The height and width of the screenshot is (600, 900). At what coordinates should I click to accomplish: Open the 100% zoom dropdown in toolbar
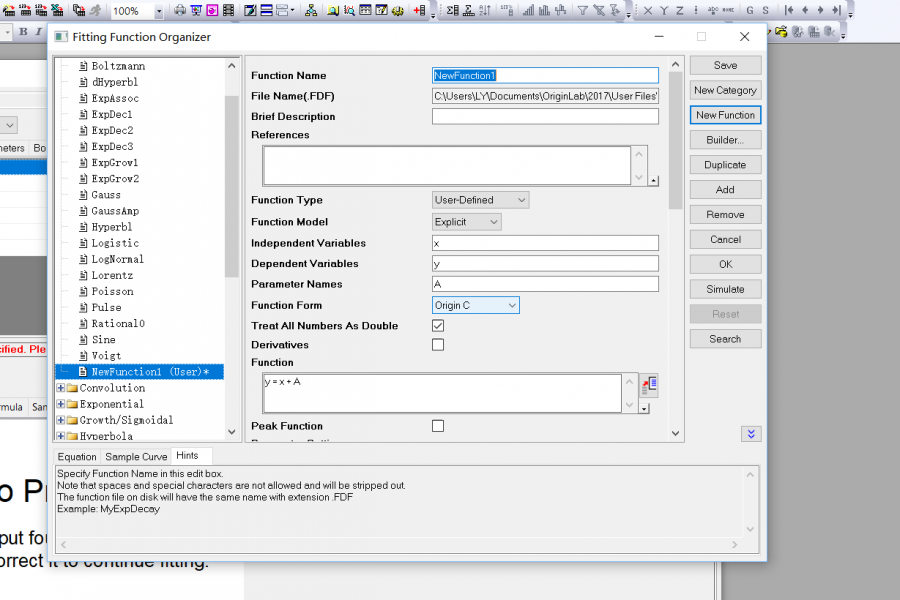tap(159, 11)
